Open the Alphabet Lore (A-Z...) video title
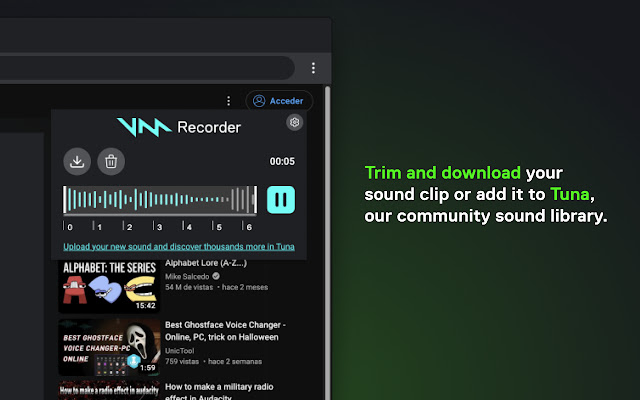The image size is (640, 400). [206, 263]
